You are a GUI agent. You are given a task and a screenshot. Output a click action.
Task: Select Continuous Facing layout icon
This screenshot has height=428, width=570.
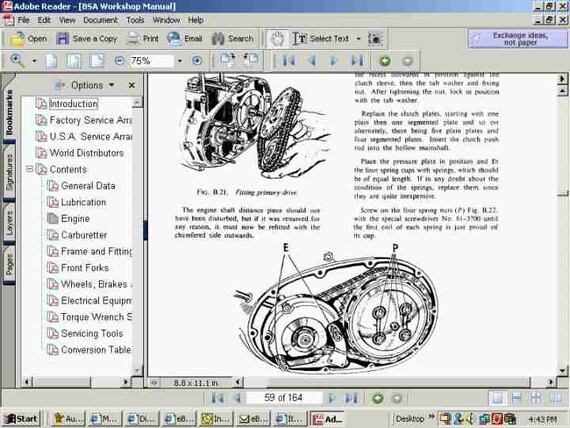click(536, 398)
